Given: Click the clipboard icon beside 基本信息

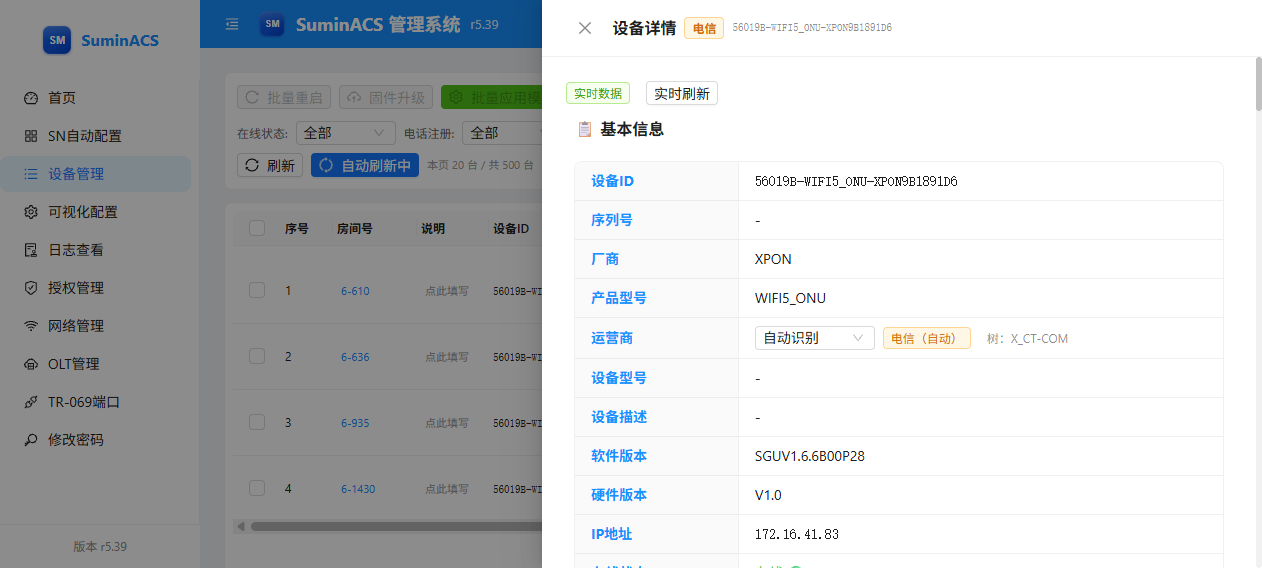Looking at the screenshot, I should click(585, 129).
